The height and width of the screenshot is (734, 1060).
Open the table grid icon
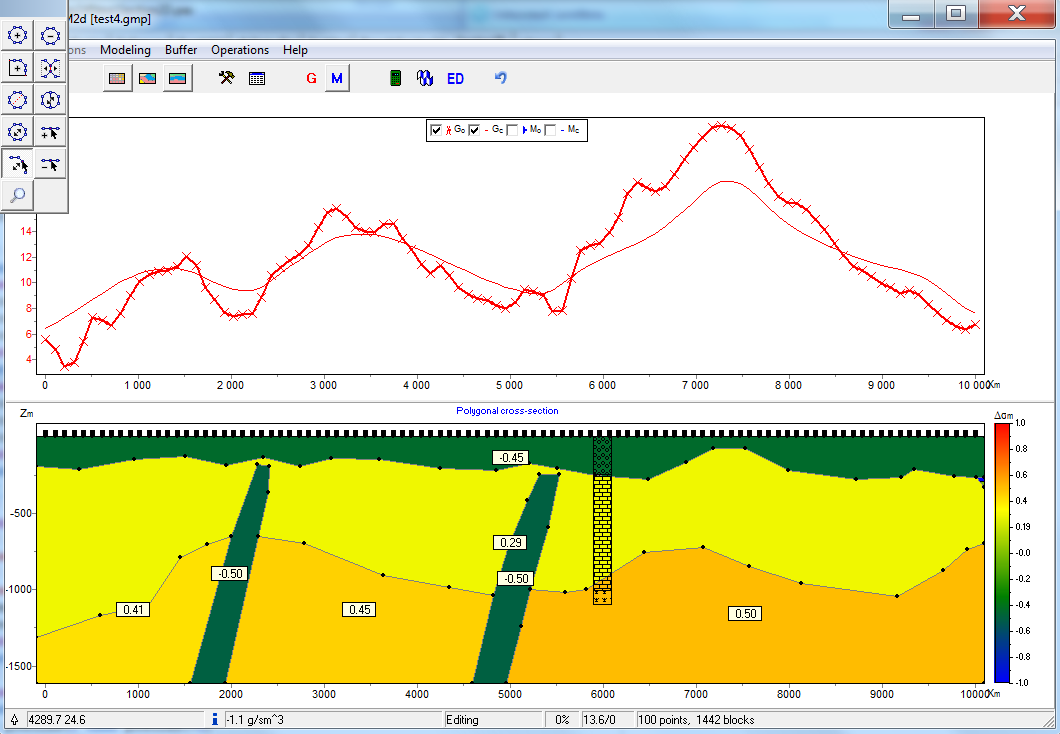257,78
